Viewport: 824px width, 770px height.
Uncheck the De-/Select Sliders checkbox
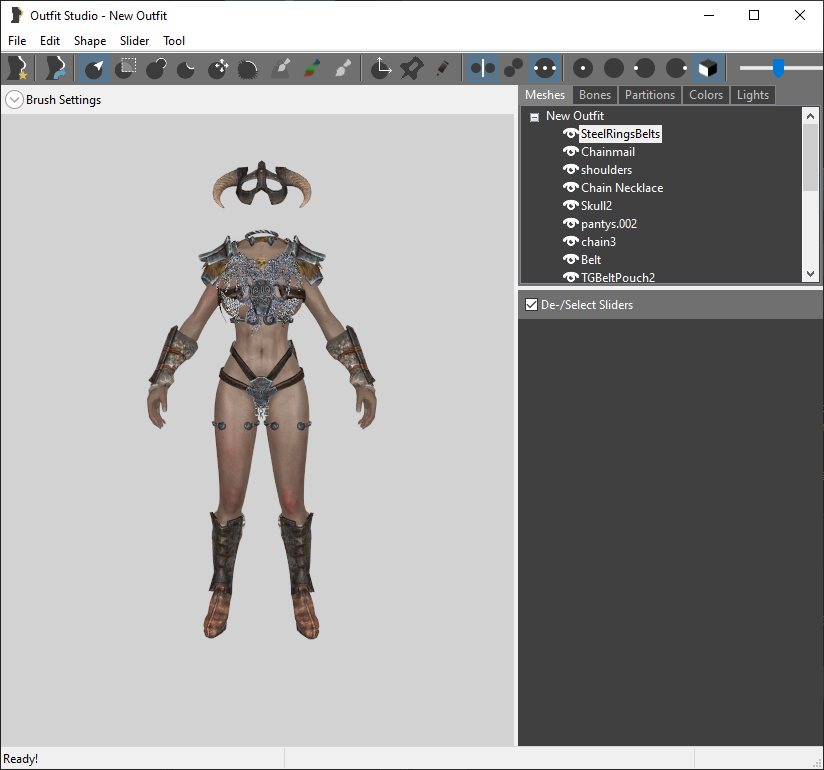[531, 304]
